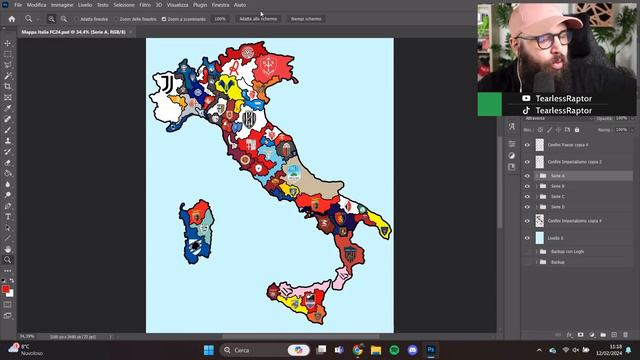Create new adjustment layer icon
The image size is (640, 360).
(x=592, y=335)
